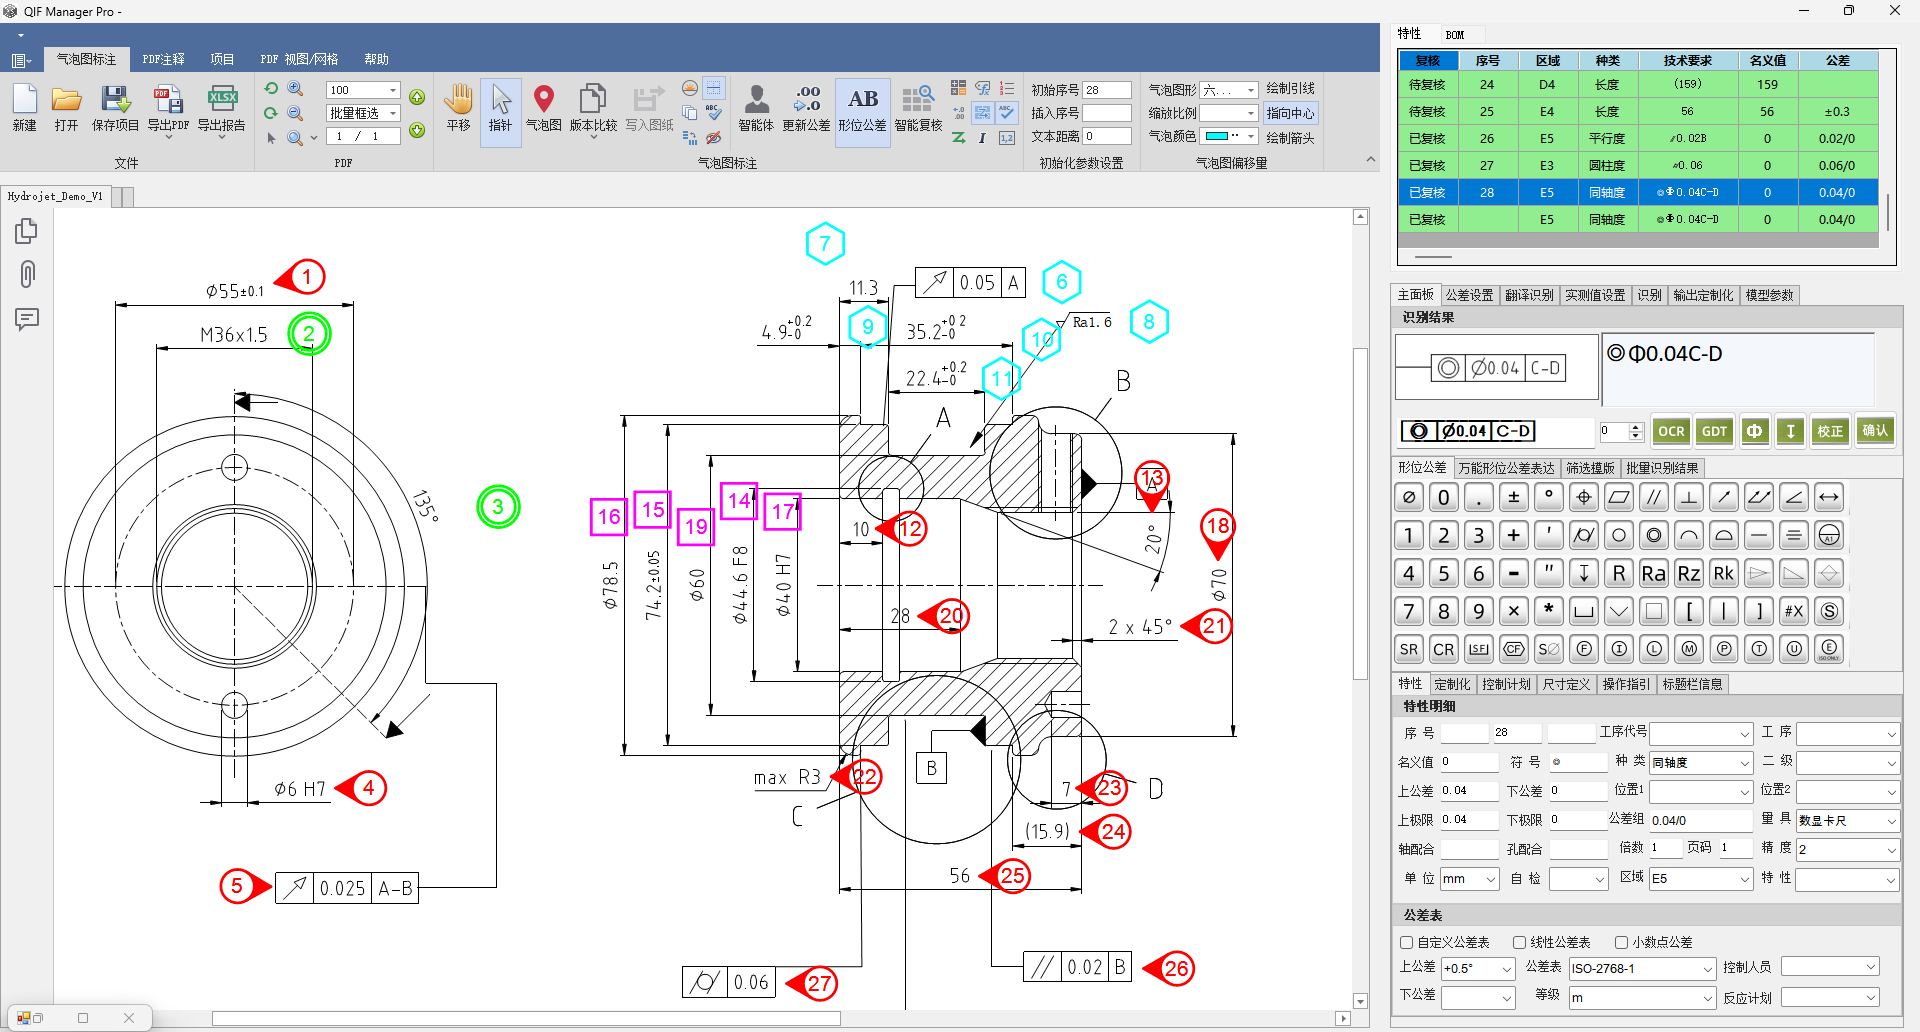Viewport: 1920px width, 1032px height.
Task: Open a file with the 打开 folder icon
Action: click(x=66, y=108)
